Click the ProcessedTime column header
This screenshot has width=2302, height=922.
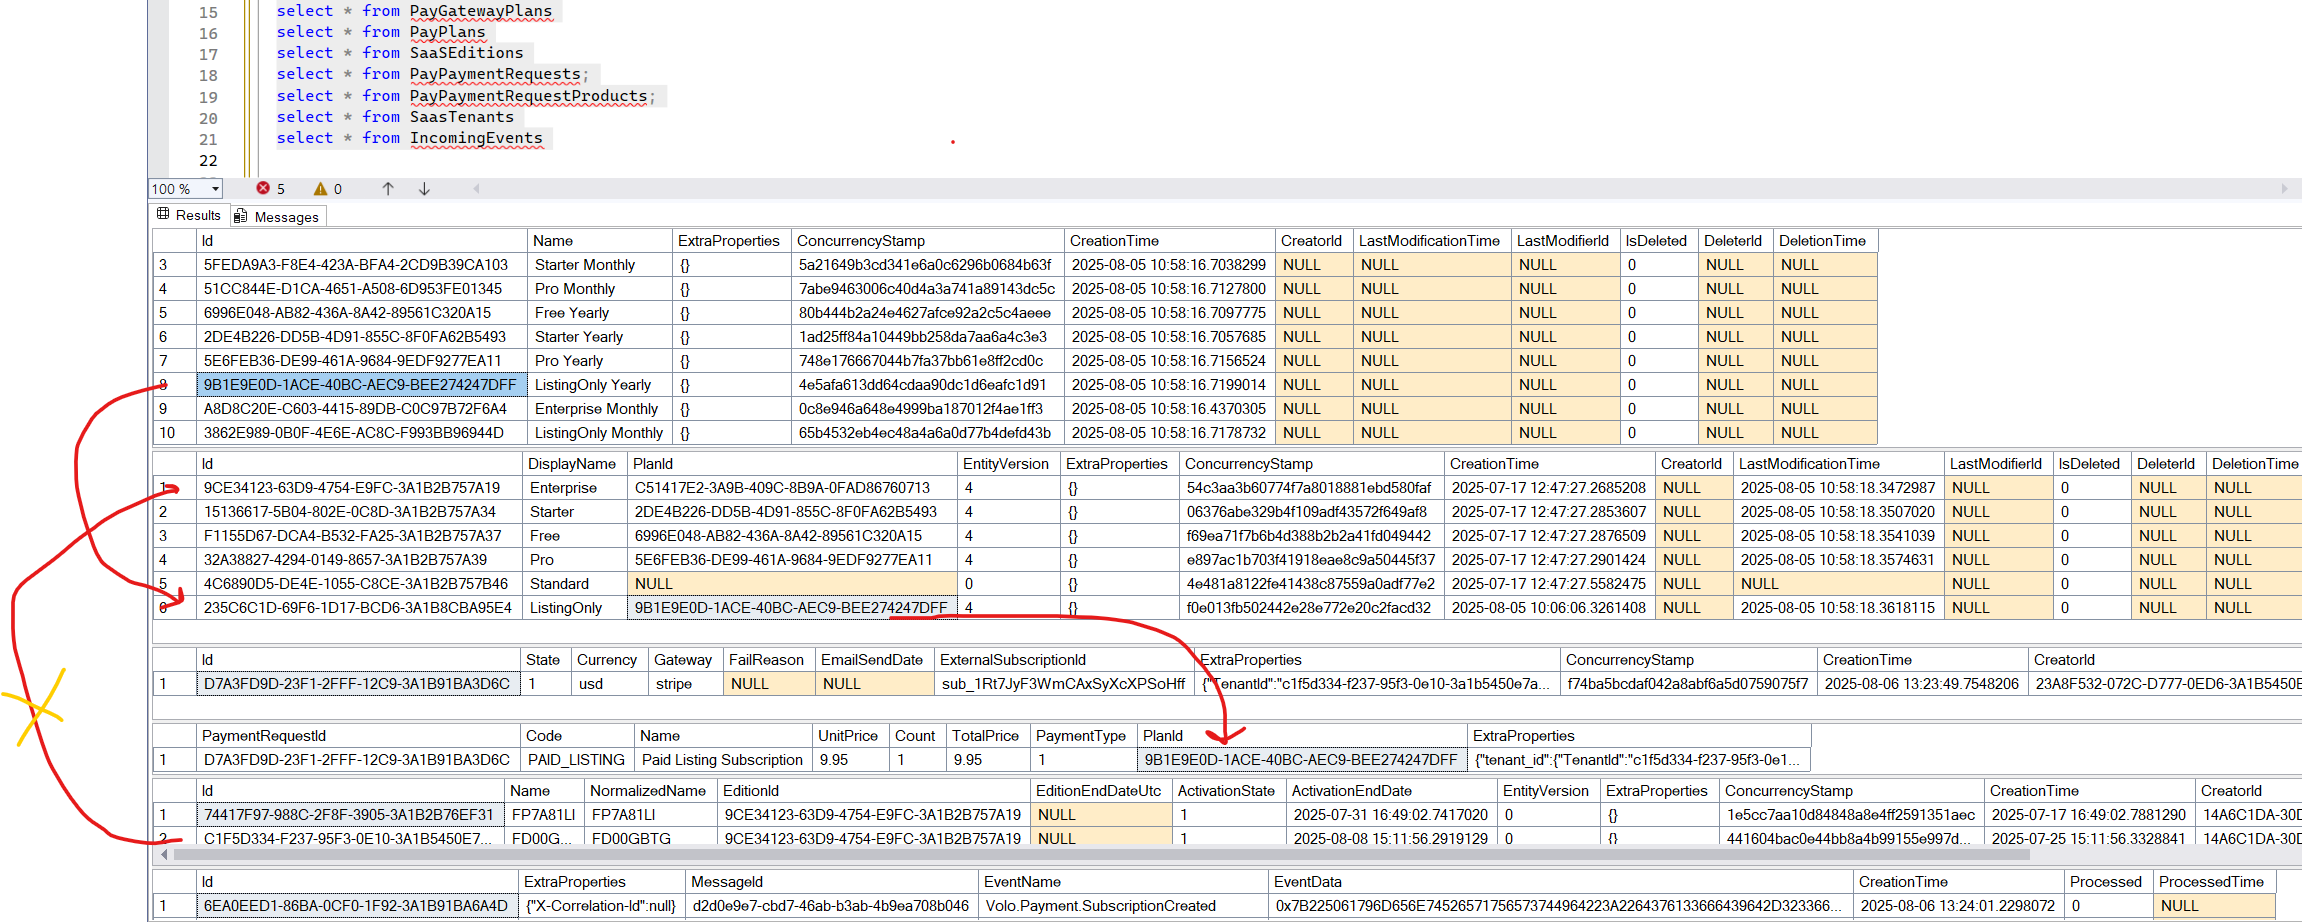2215,882
